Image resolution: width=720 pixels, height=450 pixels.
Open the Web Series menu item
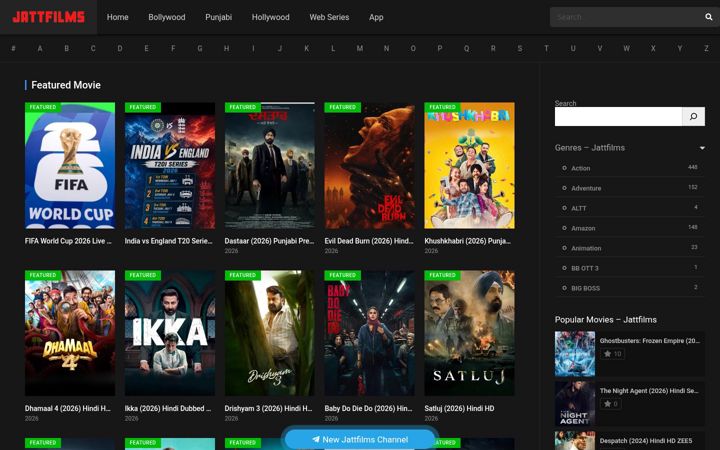329,17
